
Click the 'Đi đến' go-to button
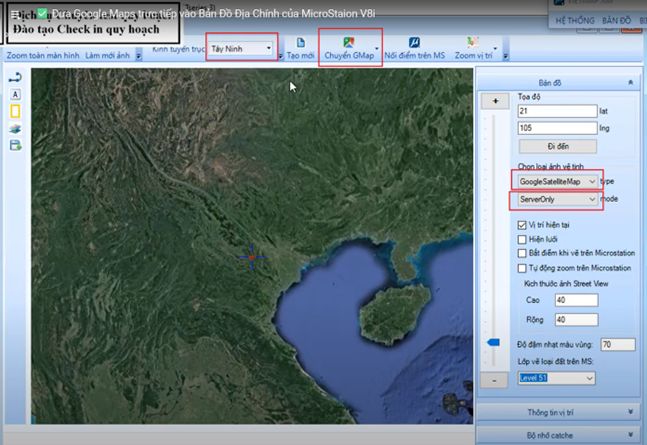click(558, 146)
